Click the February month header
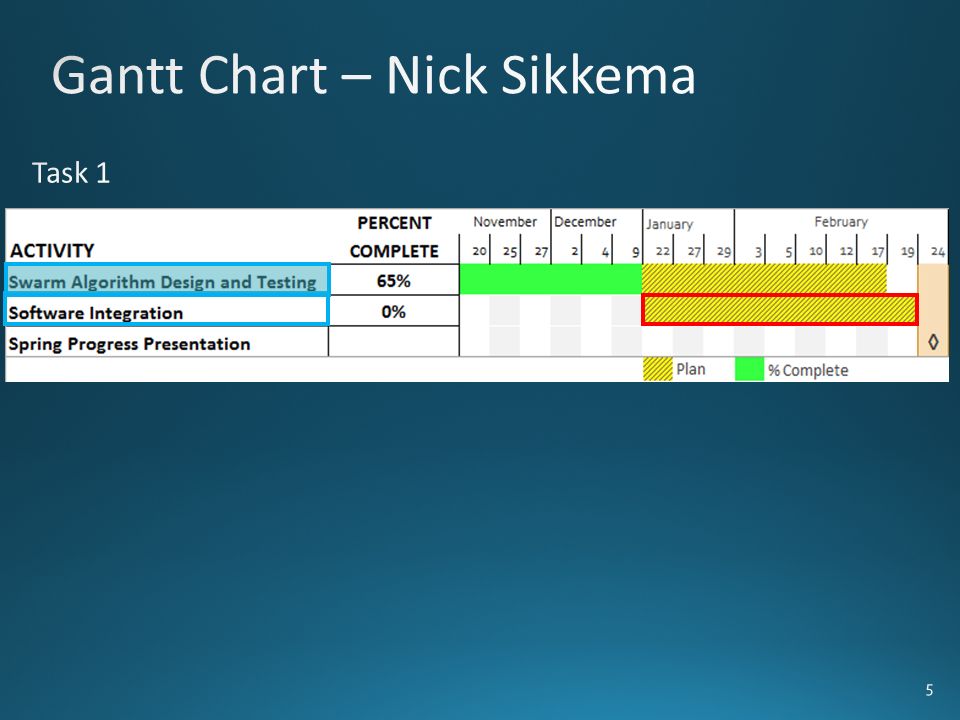 coord(841,222)
